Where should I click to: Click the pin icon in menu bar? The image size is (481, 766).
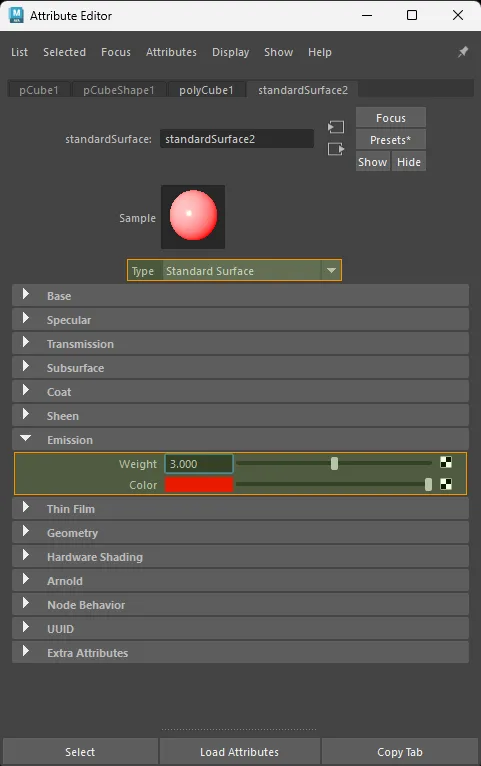462,52
